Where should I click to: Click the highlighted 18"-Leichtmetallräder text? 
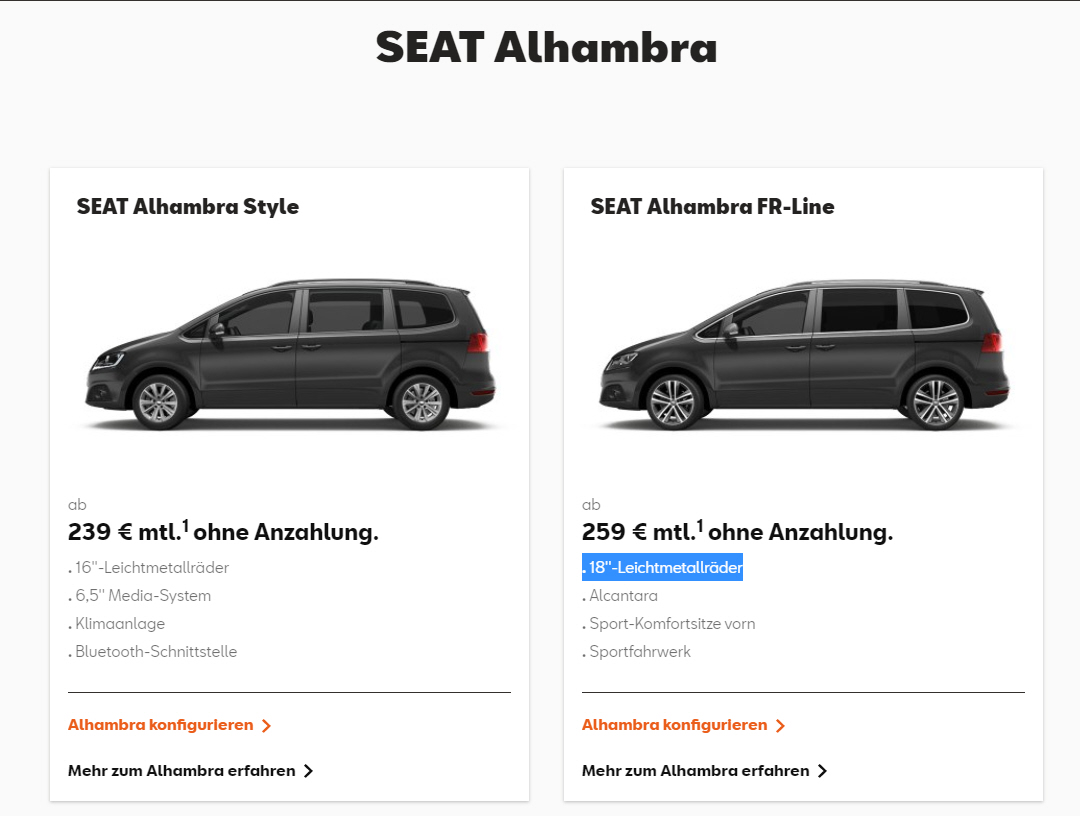pos(663,567)
